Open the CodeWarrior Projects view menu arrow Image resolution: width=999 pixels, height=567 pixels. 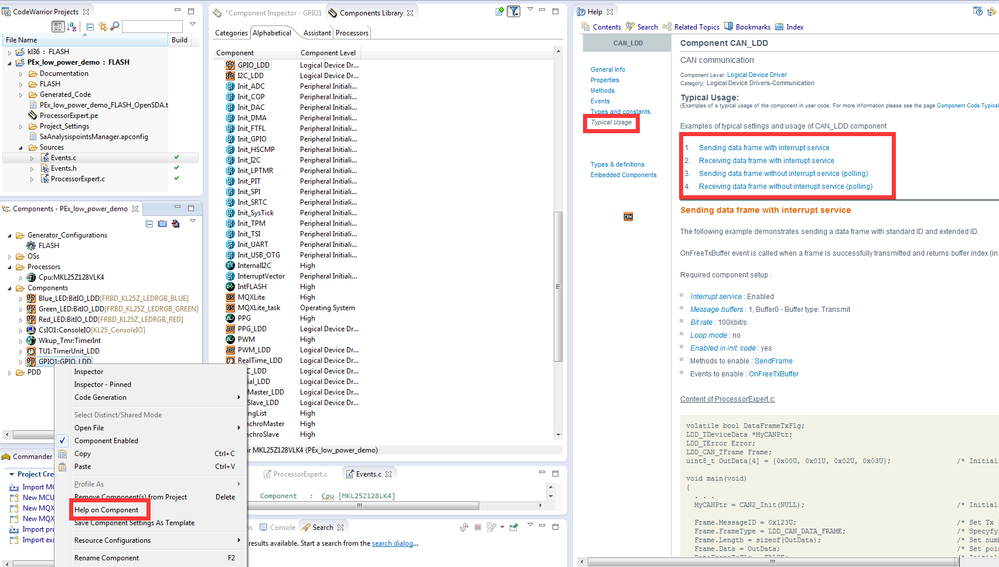pos(193,25)
